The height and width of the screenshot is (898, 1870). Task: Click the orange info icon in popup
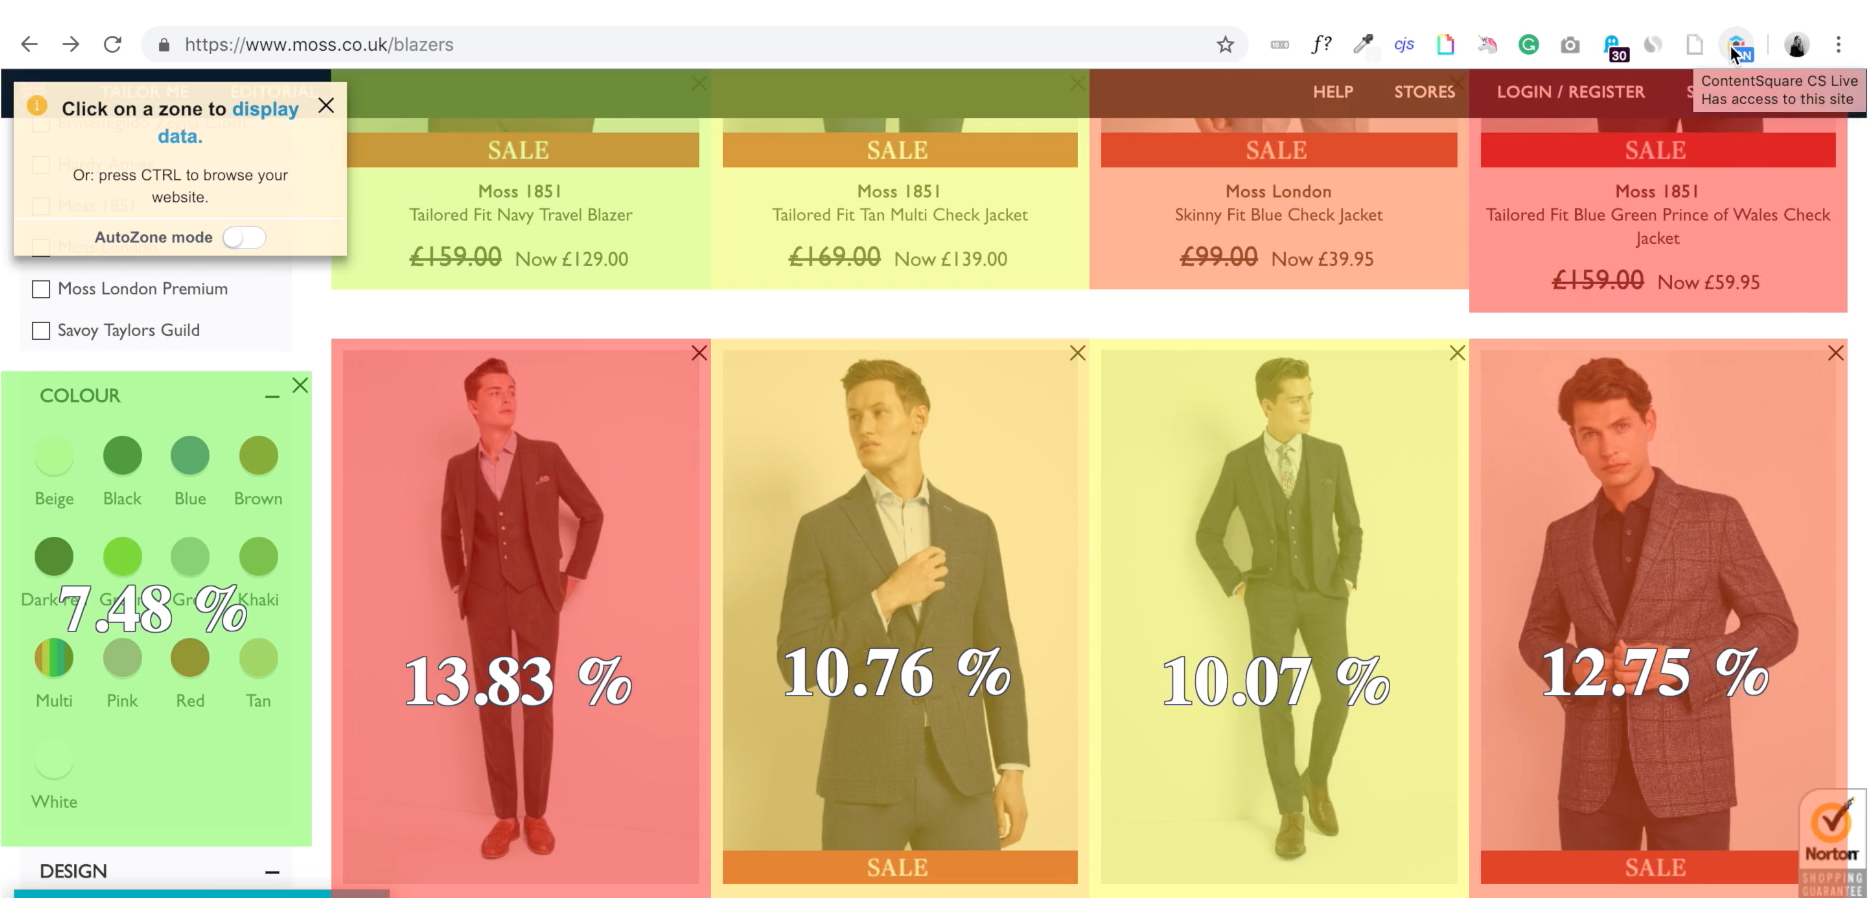point(37,105)
